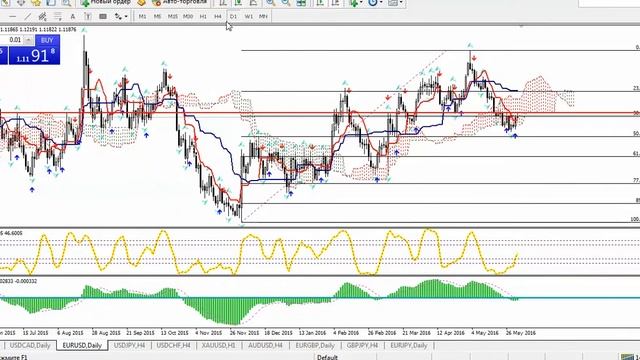Switch chart to W1 timeframe

(249, 16)
